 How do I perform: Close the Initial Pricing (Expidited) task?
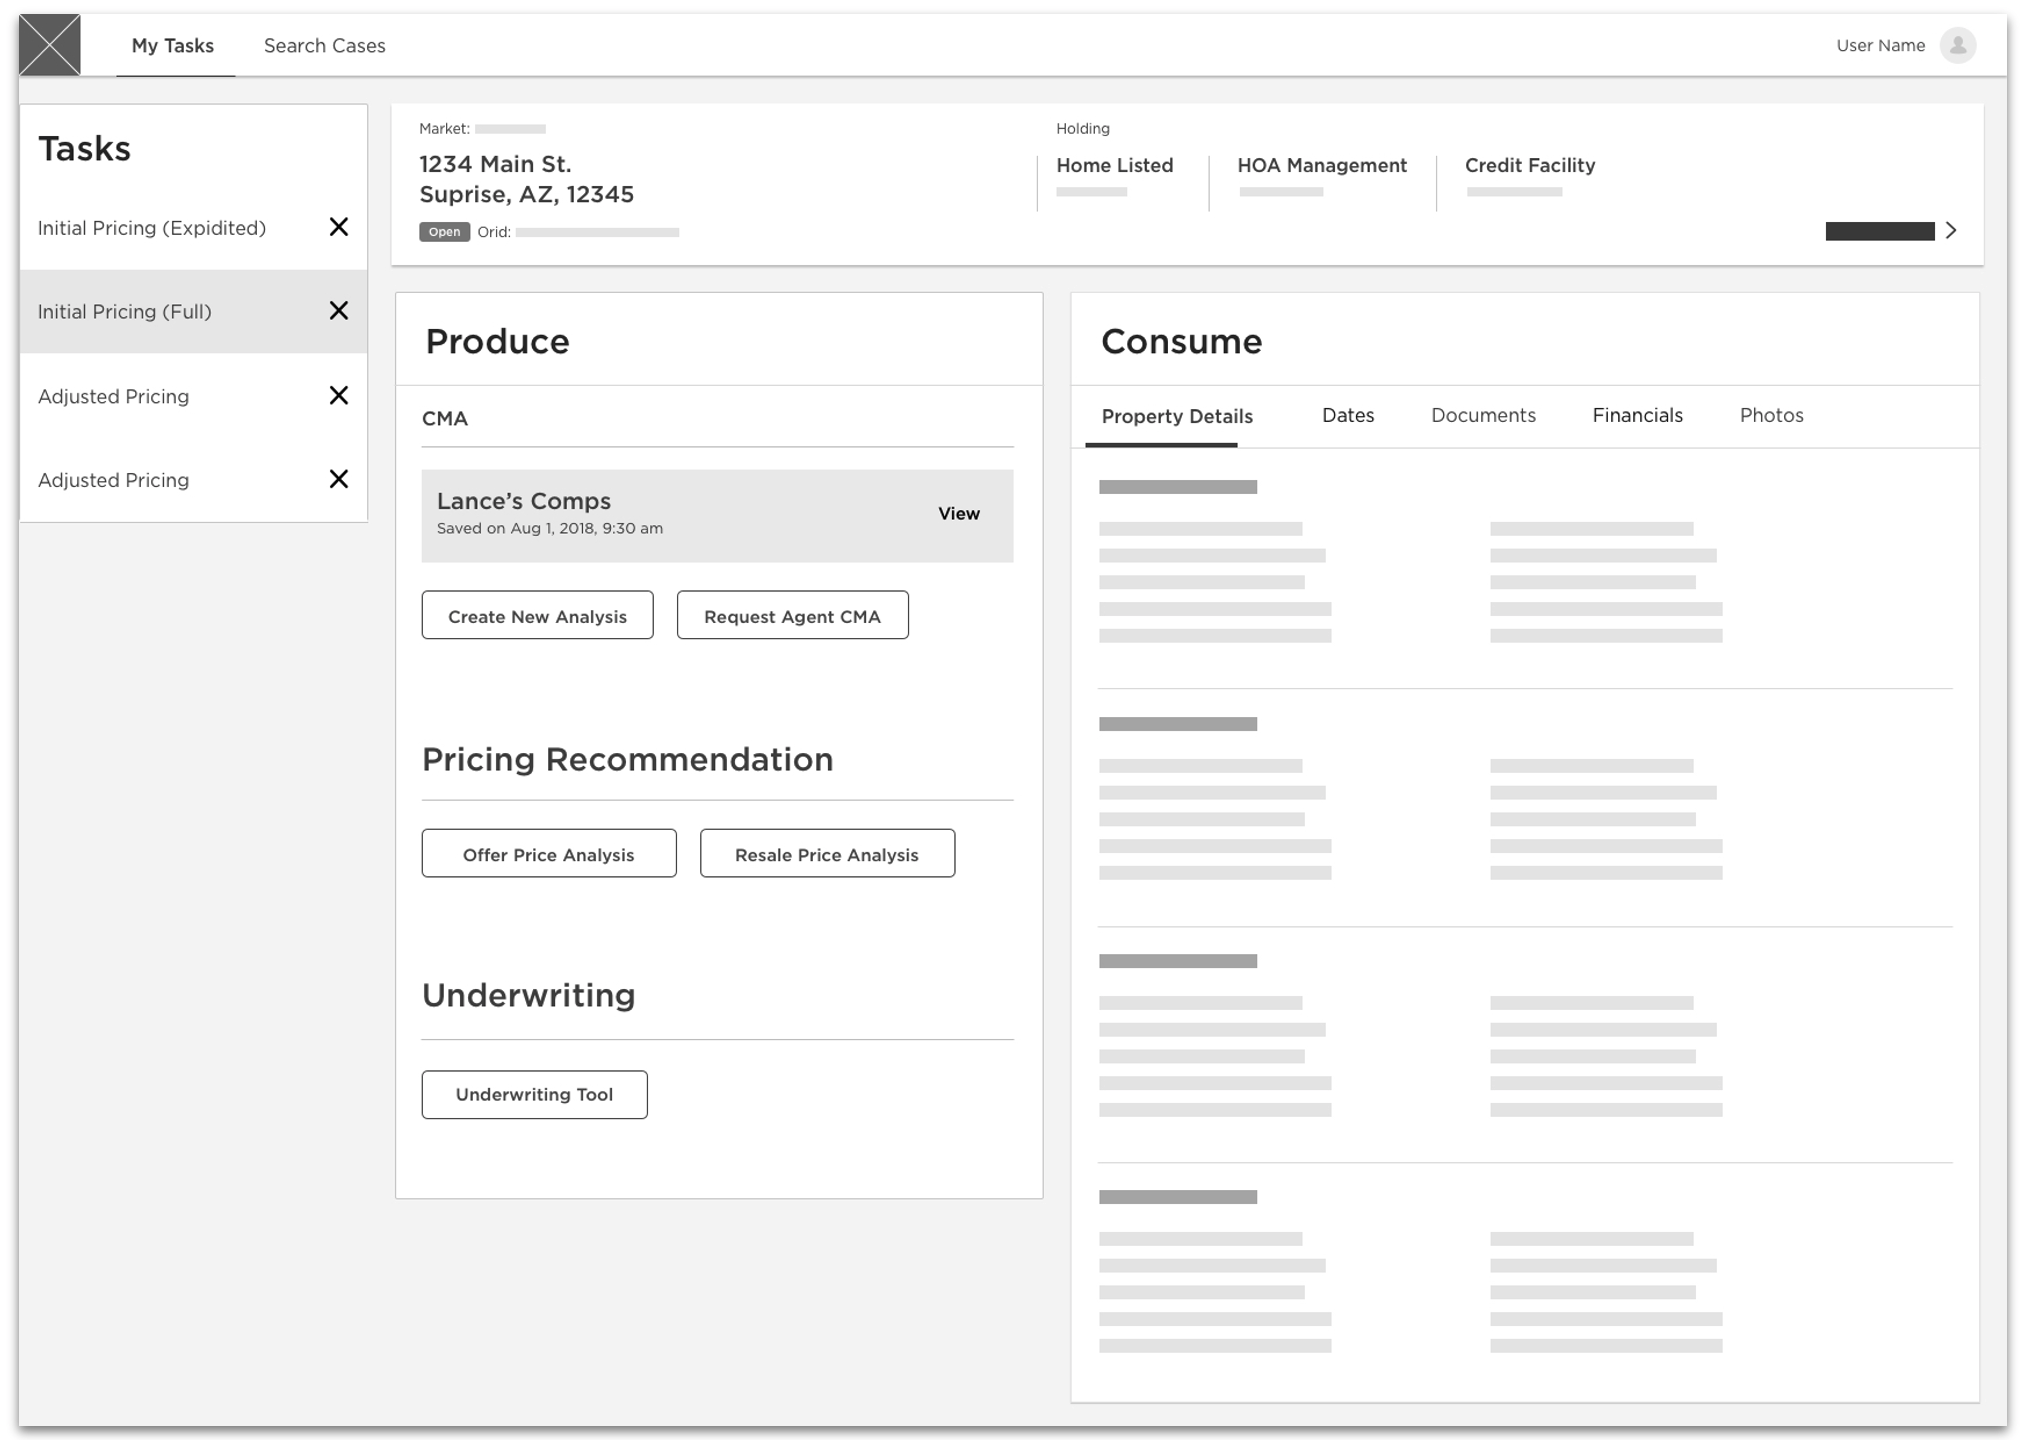tap(339, 227)
